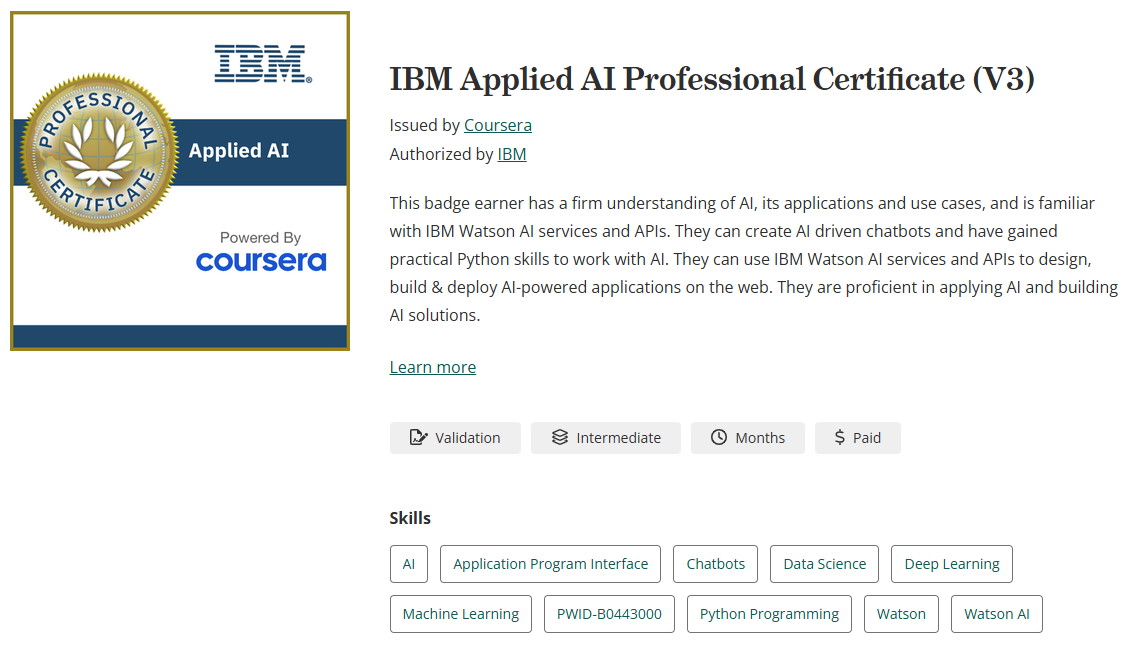Click the Intermediate layers icon
This screenshot has height=668, width=1126.
point(559,437)
